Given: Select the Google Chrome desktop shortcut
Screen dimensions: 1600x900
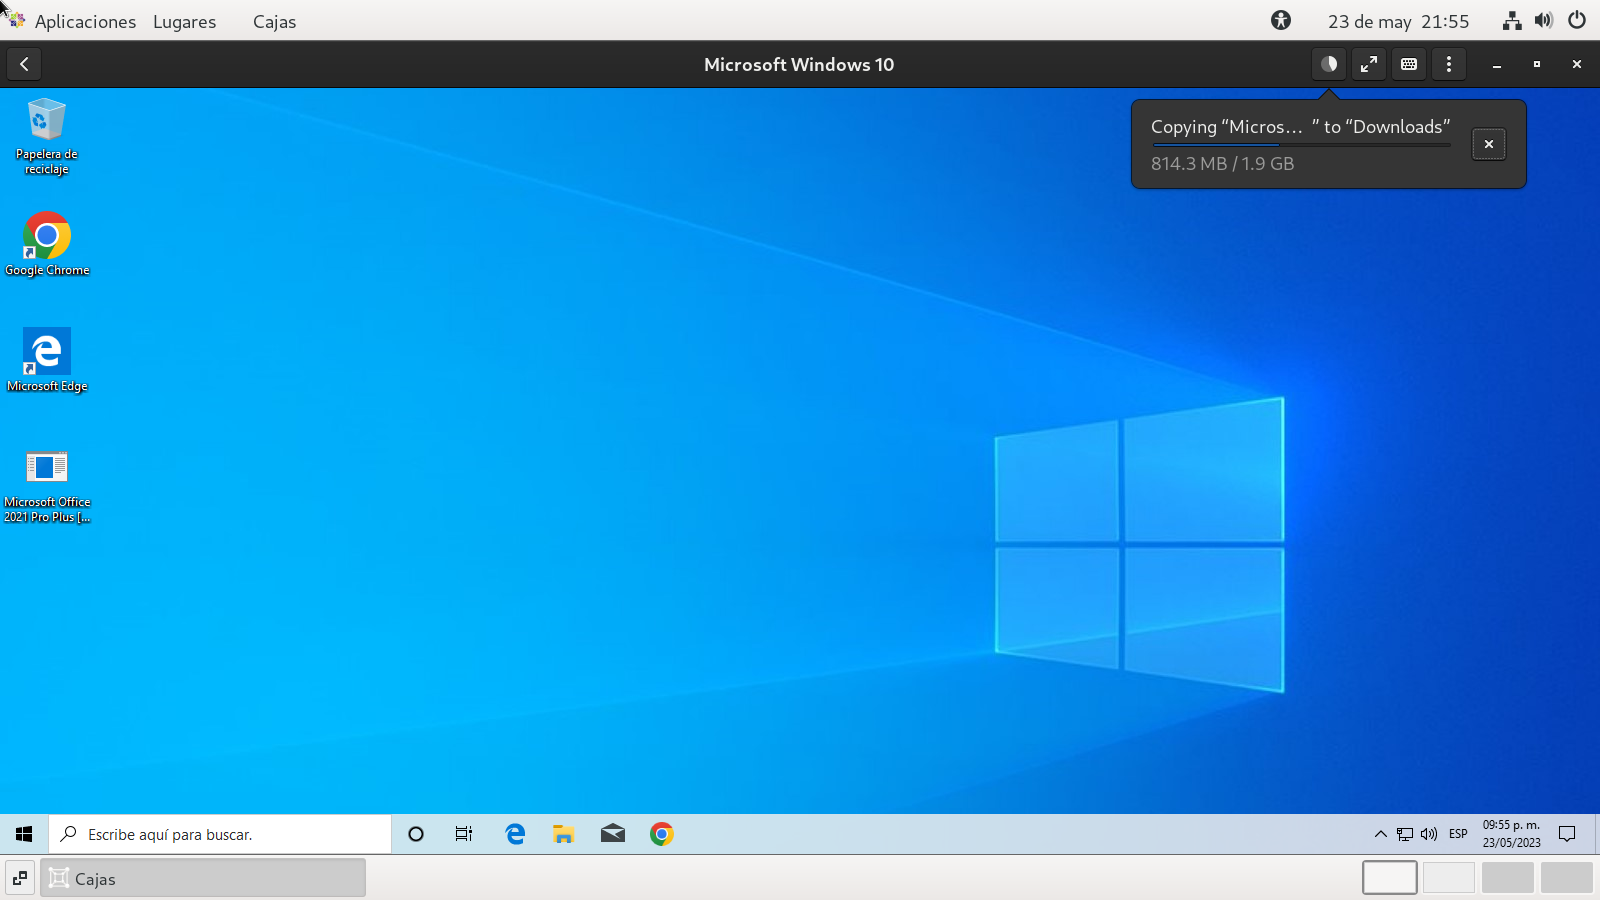Looking at the screenshot, I should 47,244.
